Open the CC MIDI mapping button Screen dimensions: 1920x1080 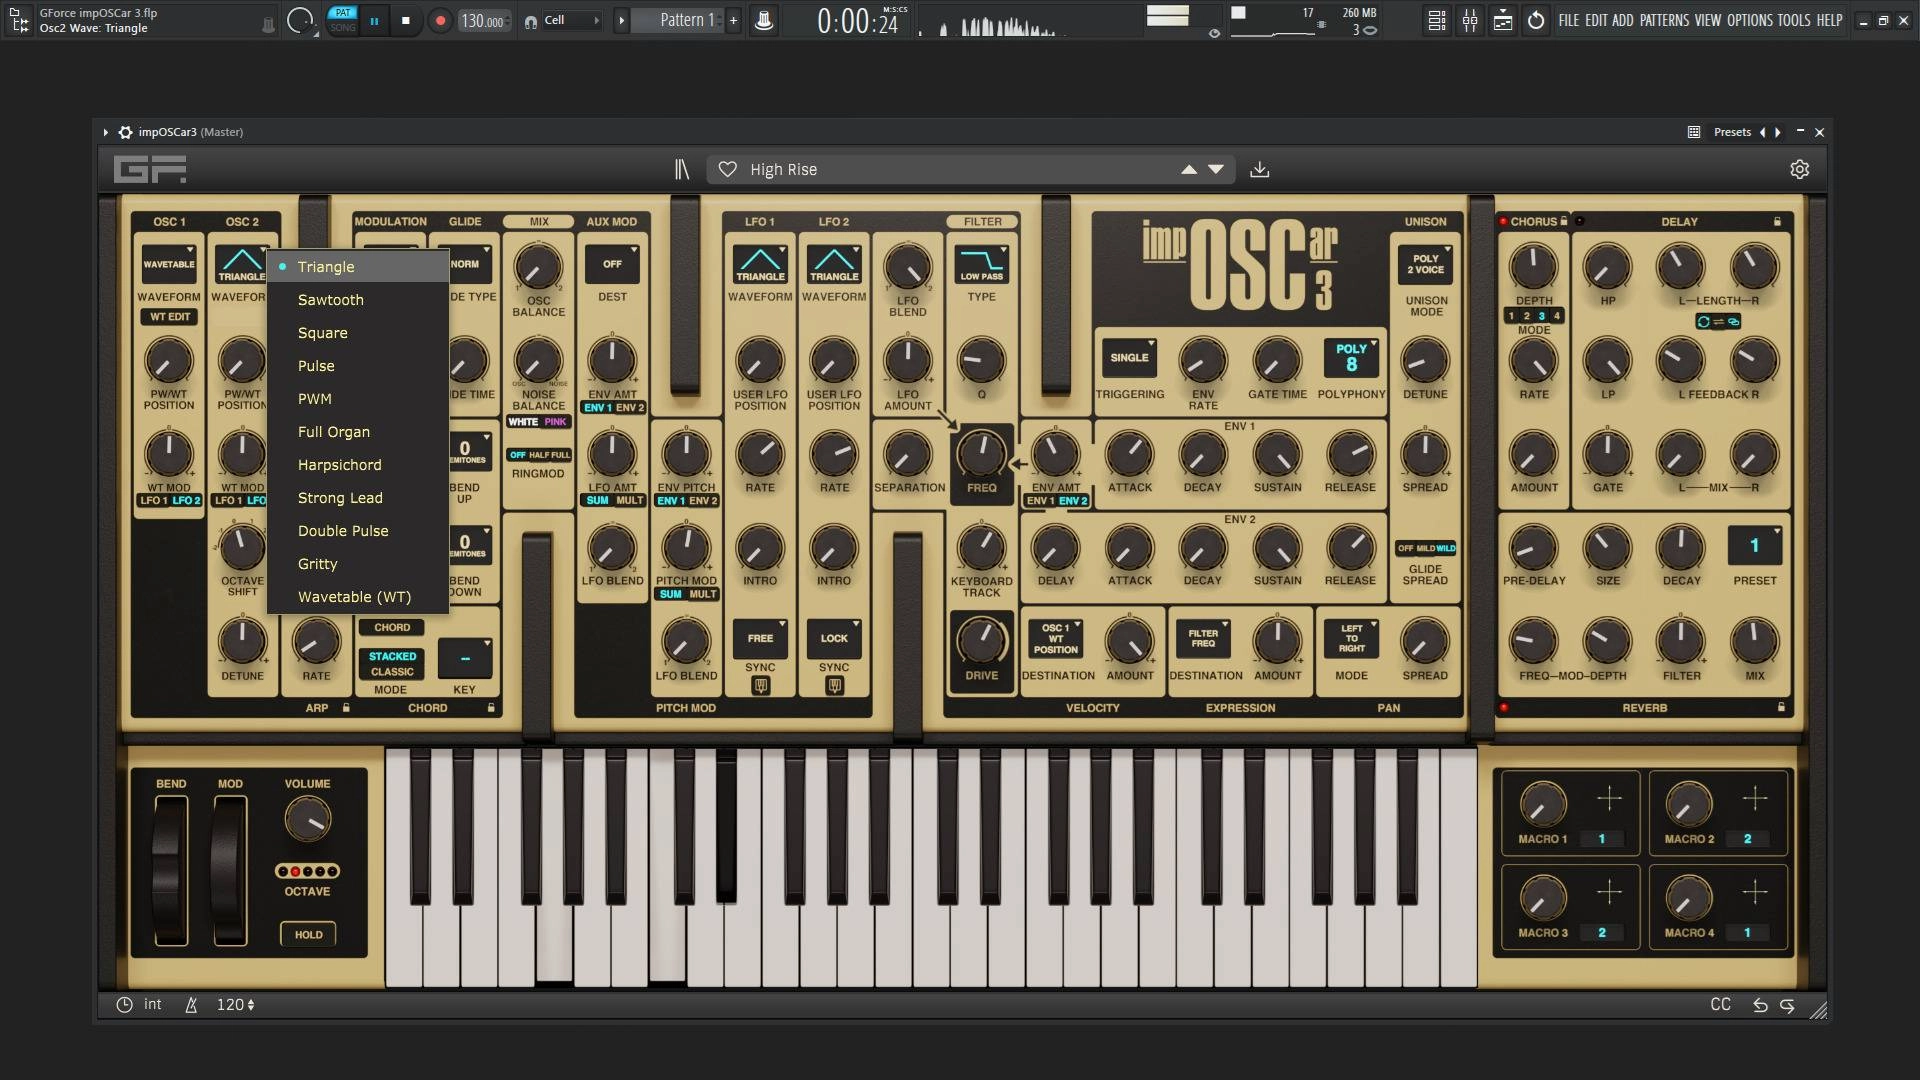point(1720,1004)
